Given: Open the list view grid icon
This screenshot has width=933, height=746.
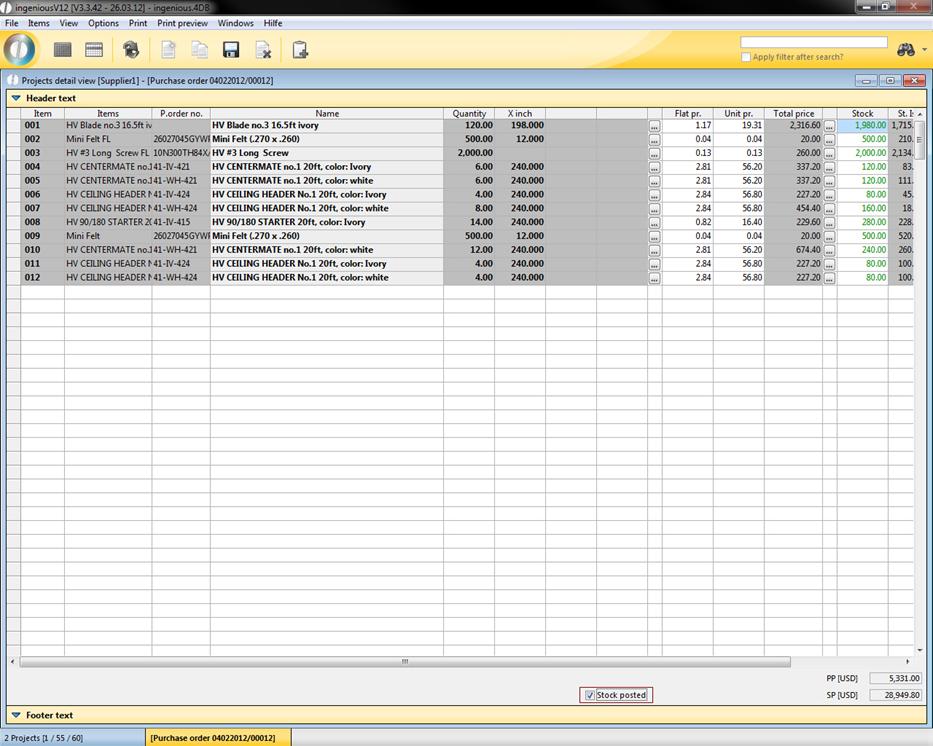Looking at the screenshot, I should [x=63, y=50].
